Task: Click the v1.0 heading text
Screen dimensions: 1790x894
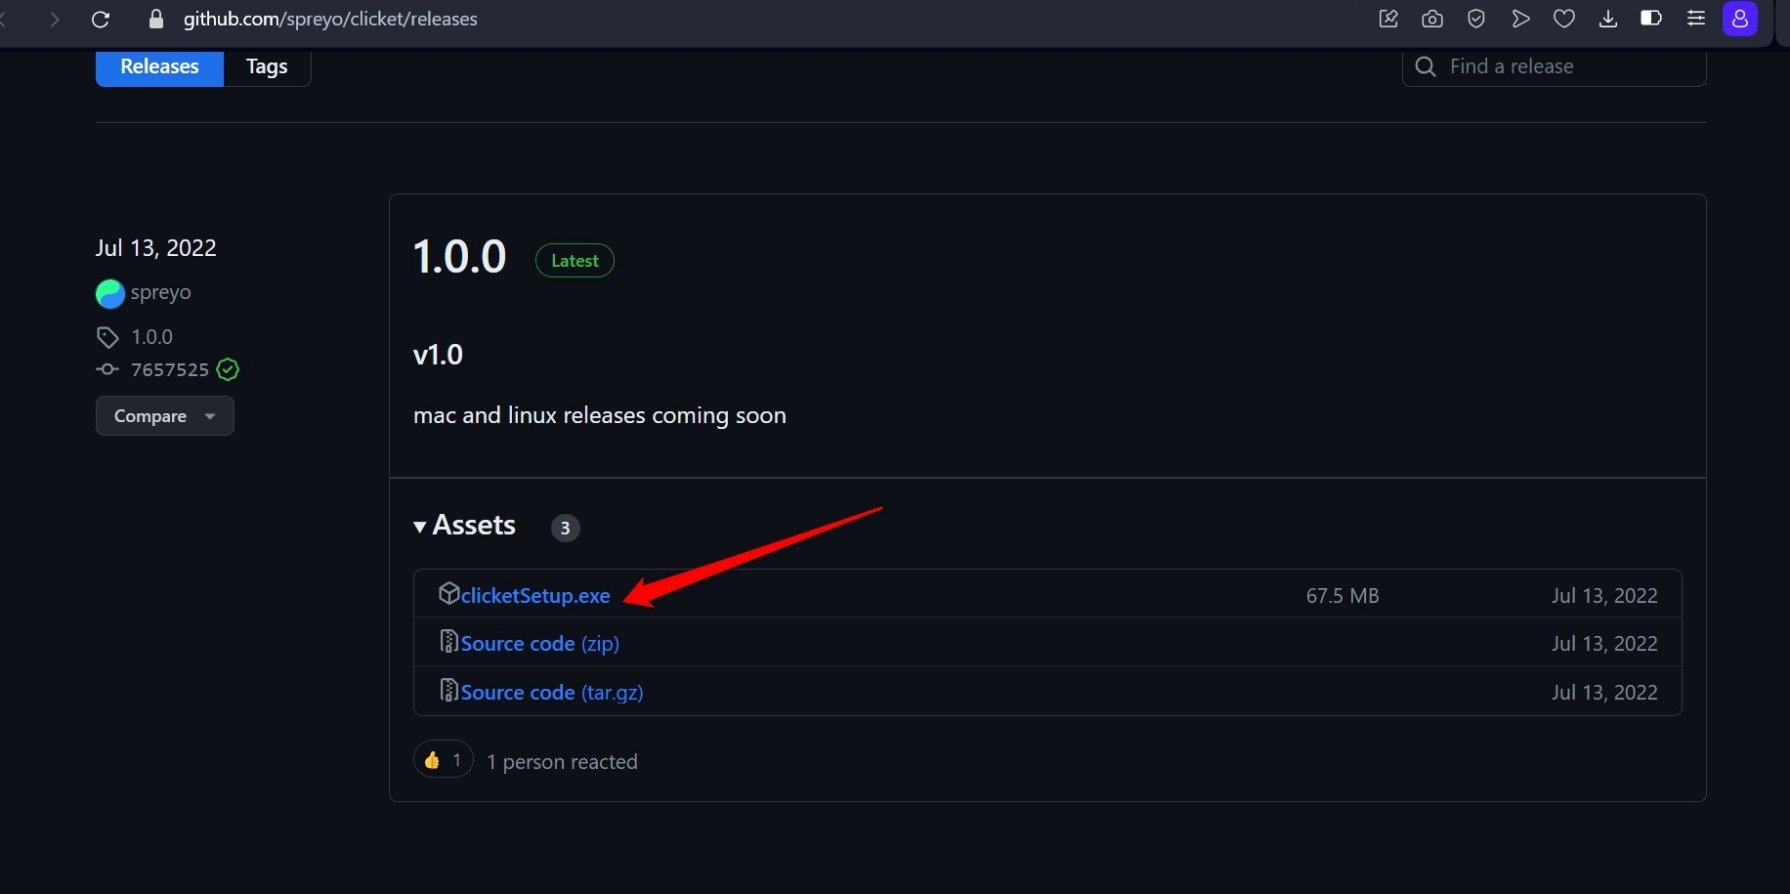Action: (x=438, y=355)
